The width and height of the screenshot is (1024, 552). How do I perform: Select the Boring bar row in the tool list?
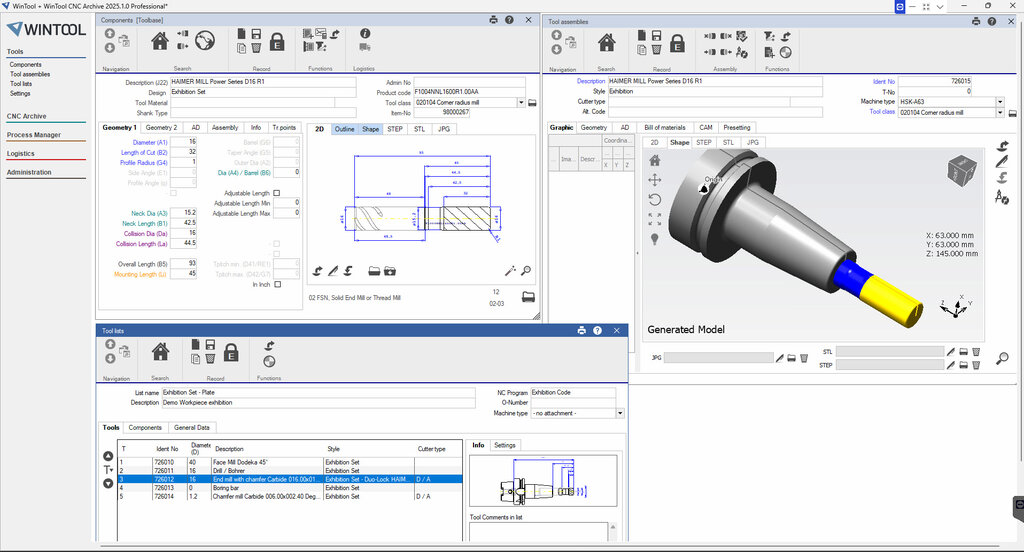[x=290, y=487]
